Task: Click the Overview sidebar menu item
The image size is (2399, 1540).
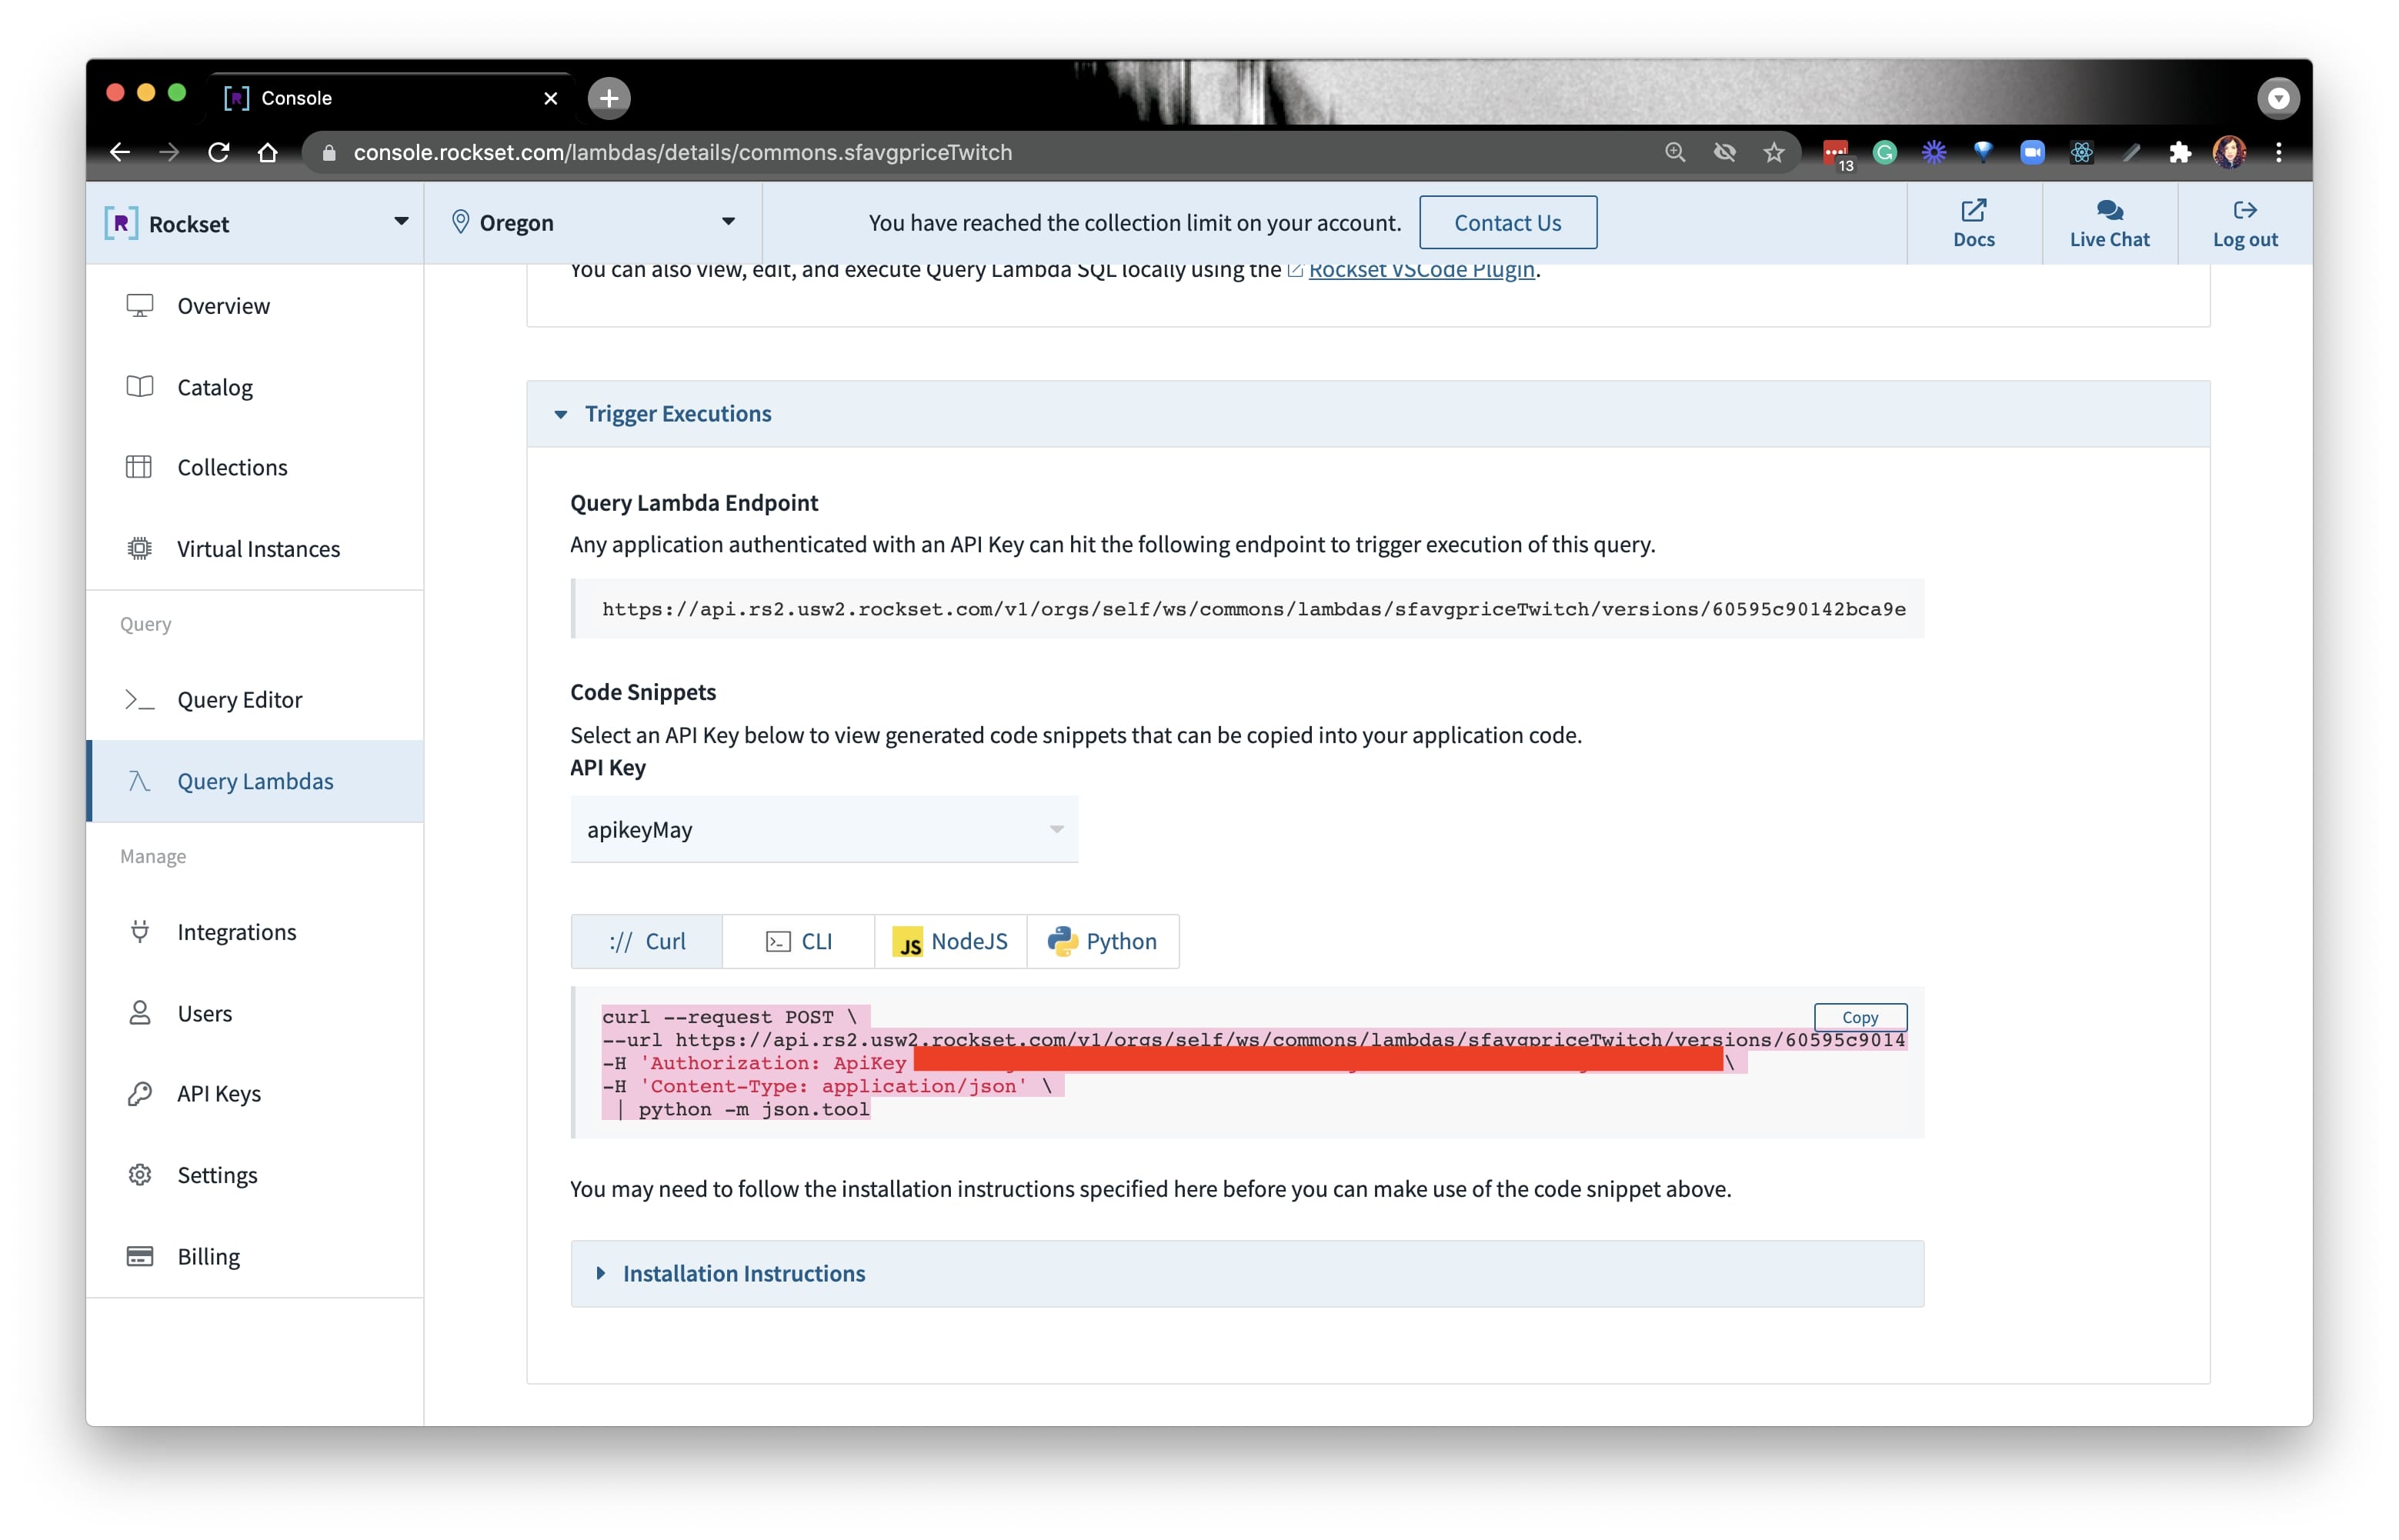Action: click(x=222, y=304)
